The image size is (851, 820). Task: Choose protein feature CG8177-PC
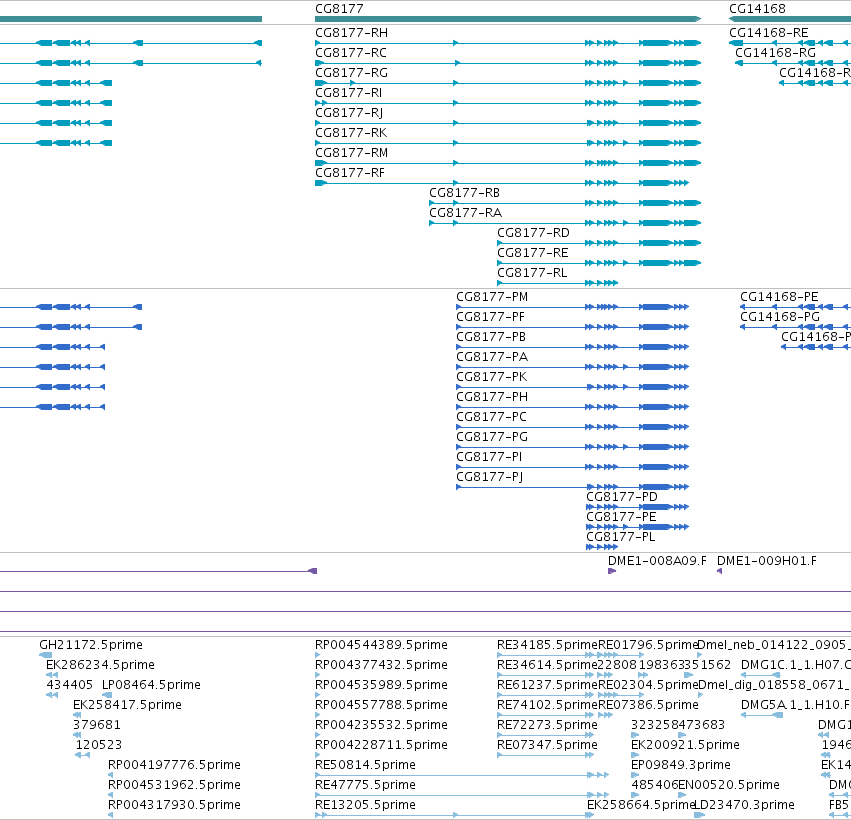[491, 417]
